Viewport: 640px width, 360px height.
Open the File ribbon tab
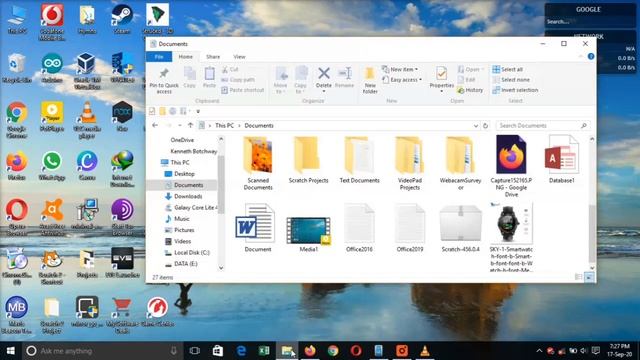[x=159, y=57]
